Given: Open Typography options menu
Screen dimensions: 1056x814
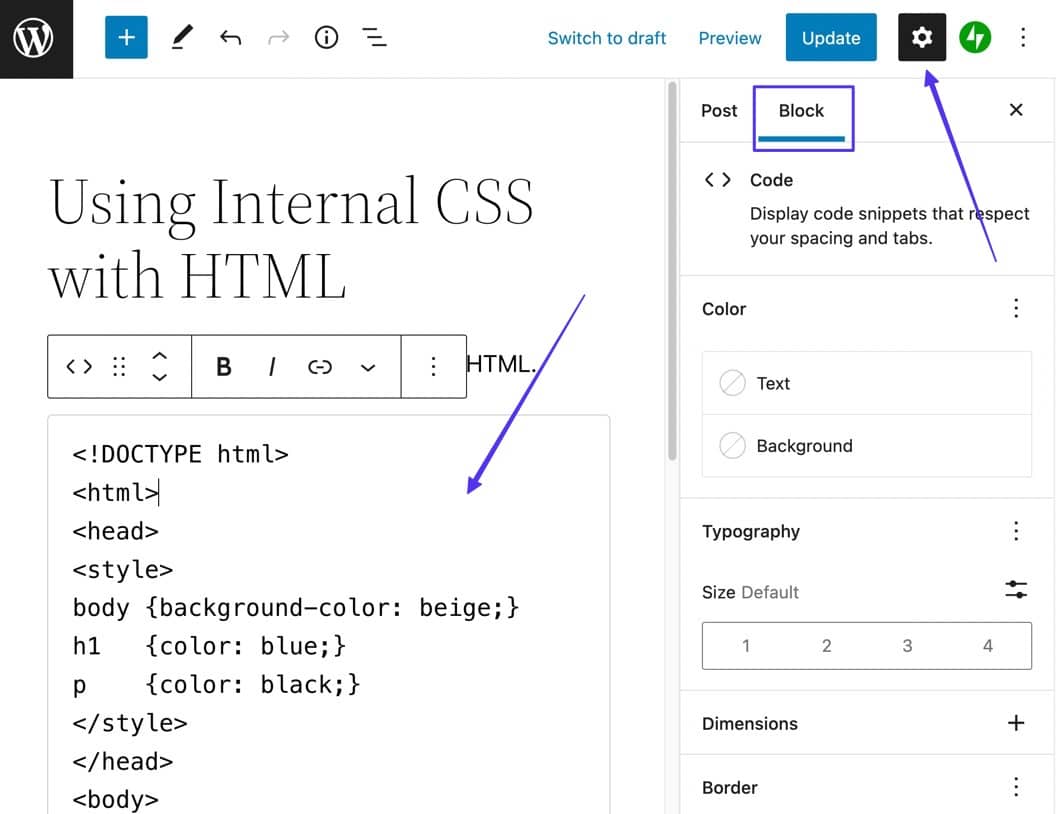Looking at the screenshot, I should tap(1015, 531).
